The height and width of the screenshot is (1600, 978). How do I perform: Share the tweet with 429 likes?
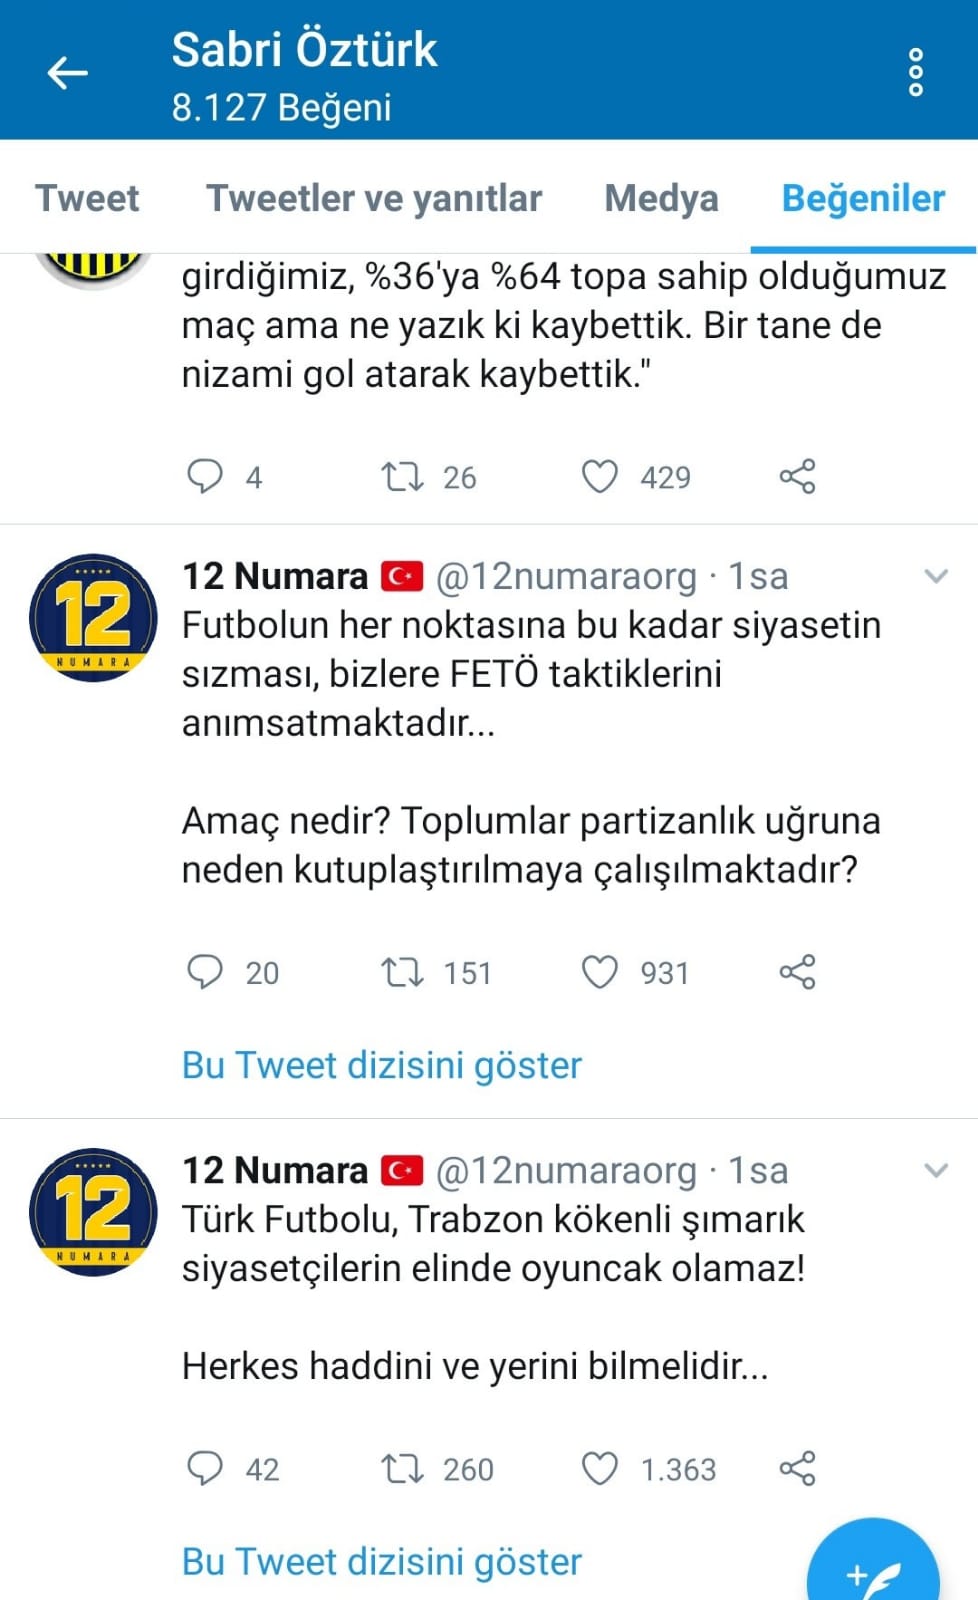point(797,477)
